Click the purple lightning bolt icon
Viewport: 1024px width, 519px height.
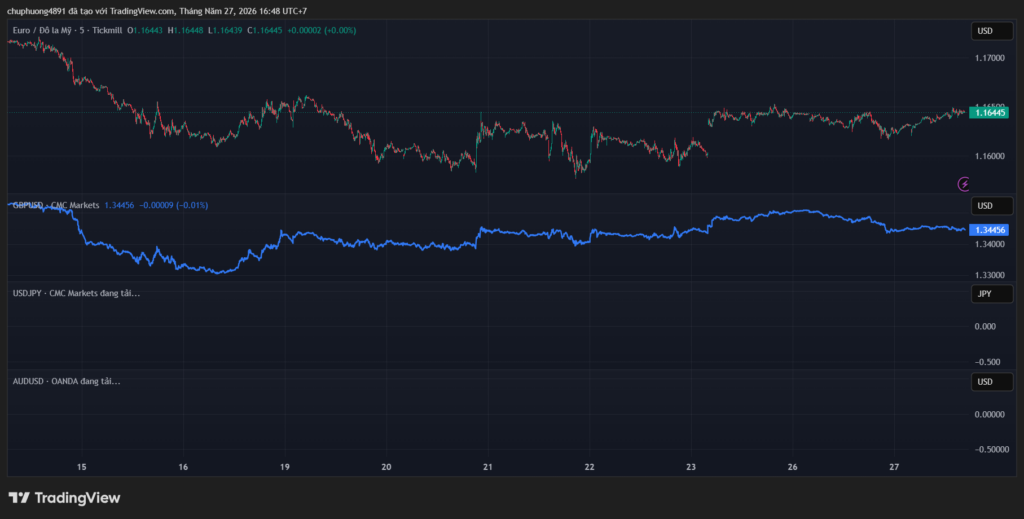[x=964, y=184]
